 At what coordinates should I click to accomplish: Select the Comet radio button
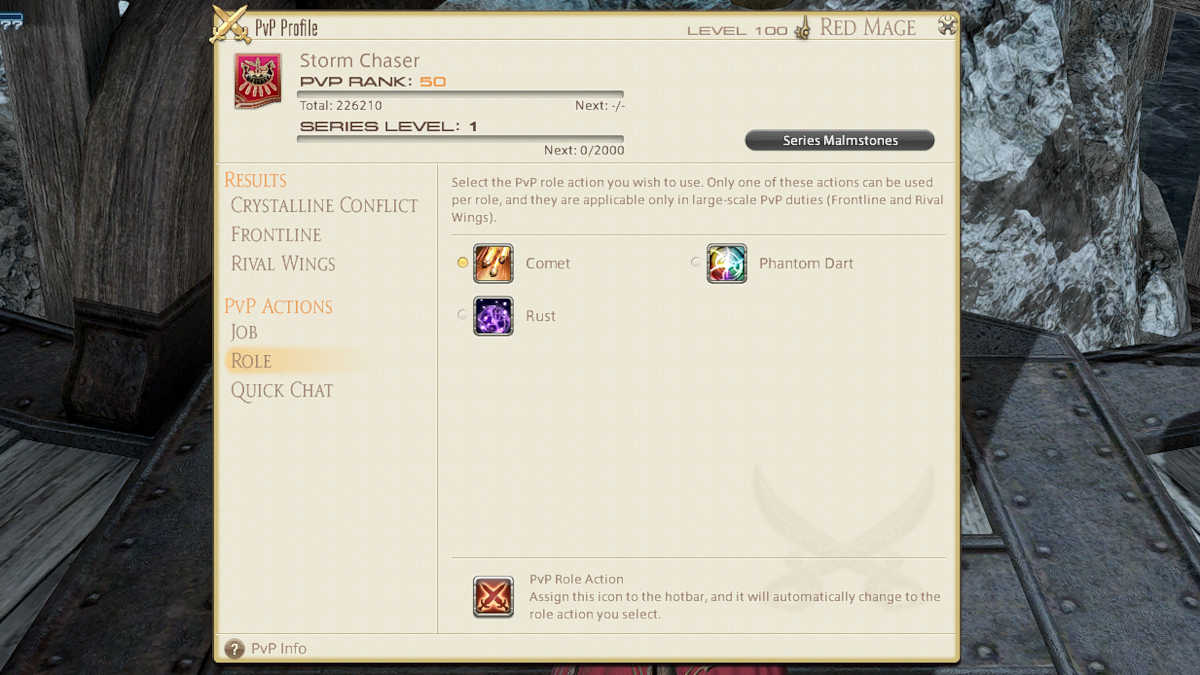pos(462,262)
